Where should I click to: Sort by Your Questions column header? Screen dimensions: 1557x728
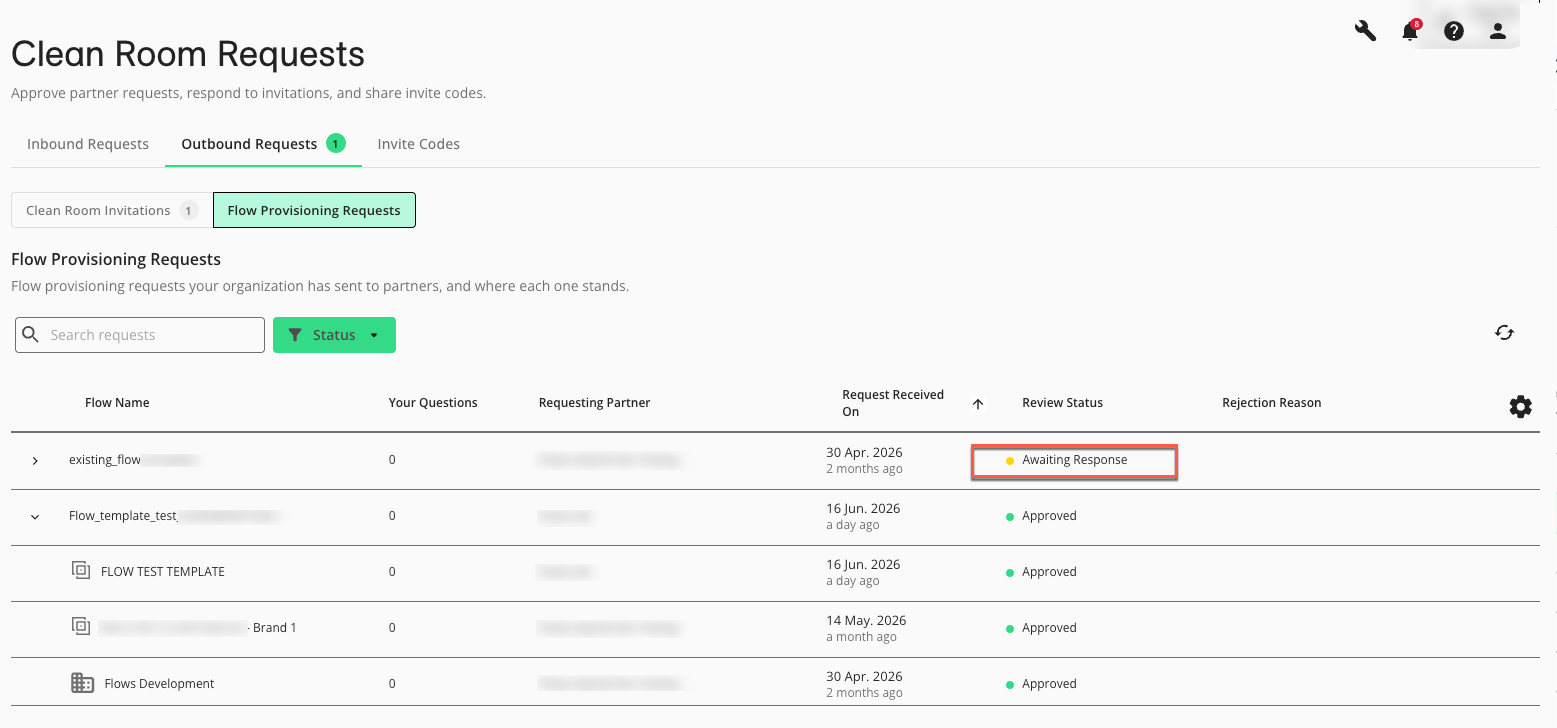433,403
